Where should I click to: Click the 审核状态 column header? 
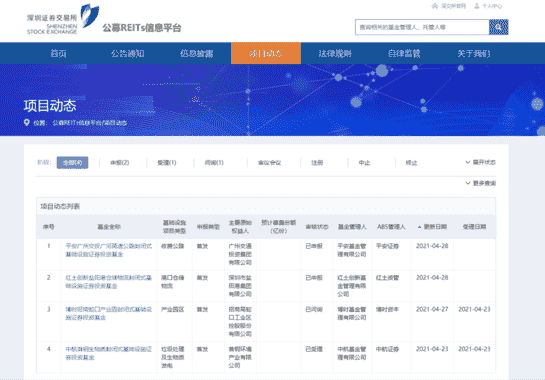(x=317, y=227)
